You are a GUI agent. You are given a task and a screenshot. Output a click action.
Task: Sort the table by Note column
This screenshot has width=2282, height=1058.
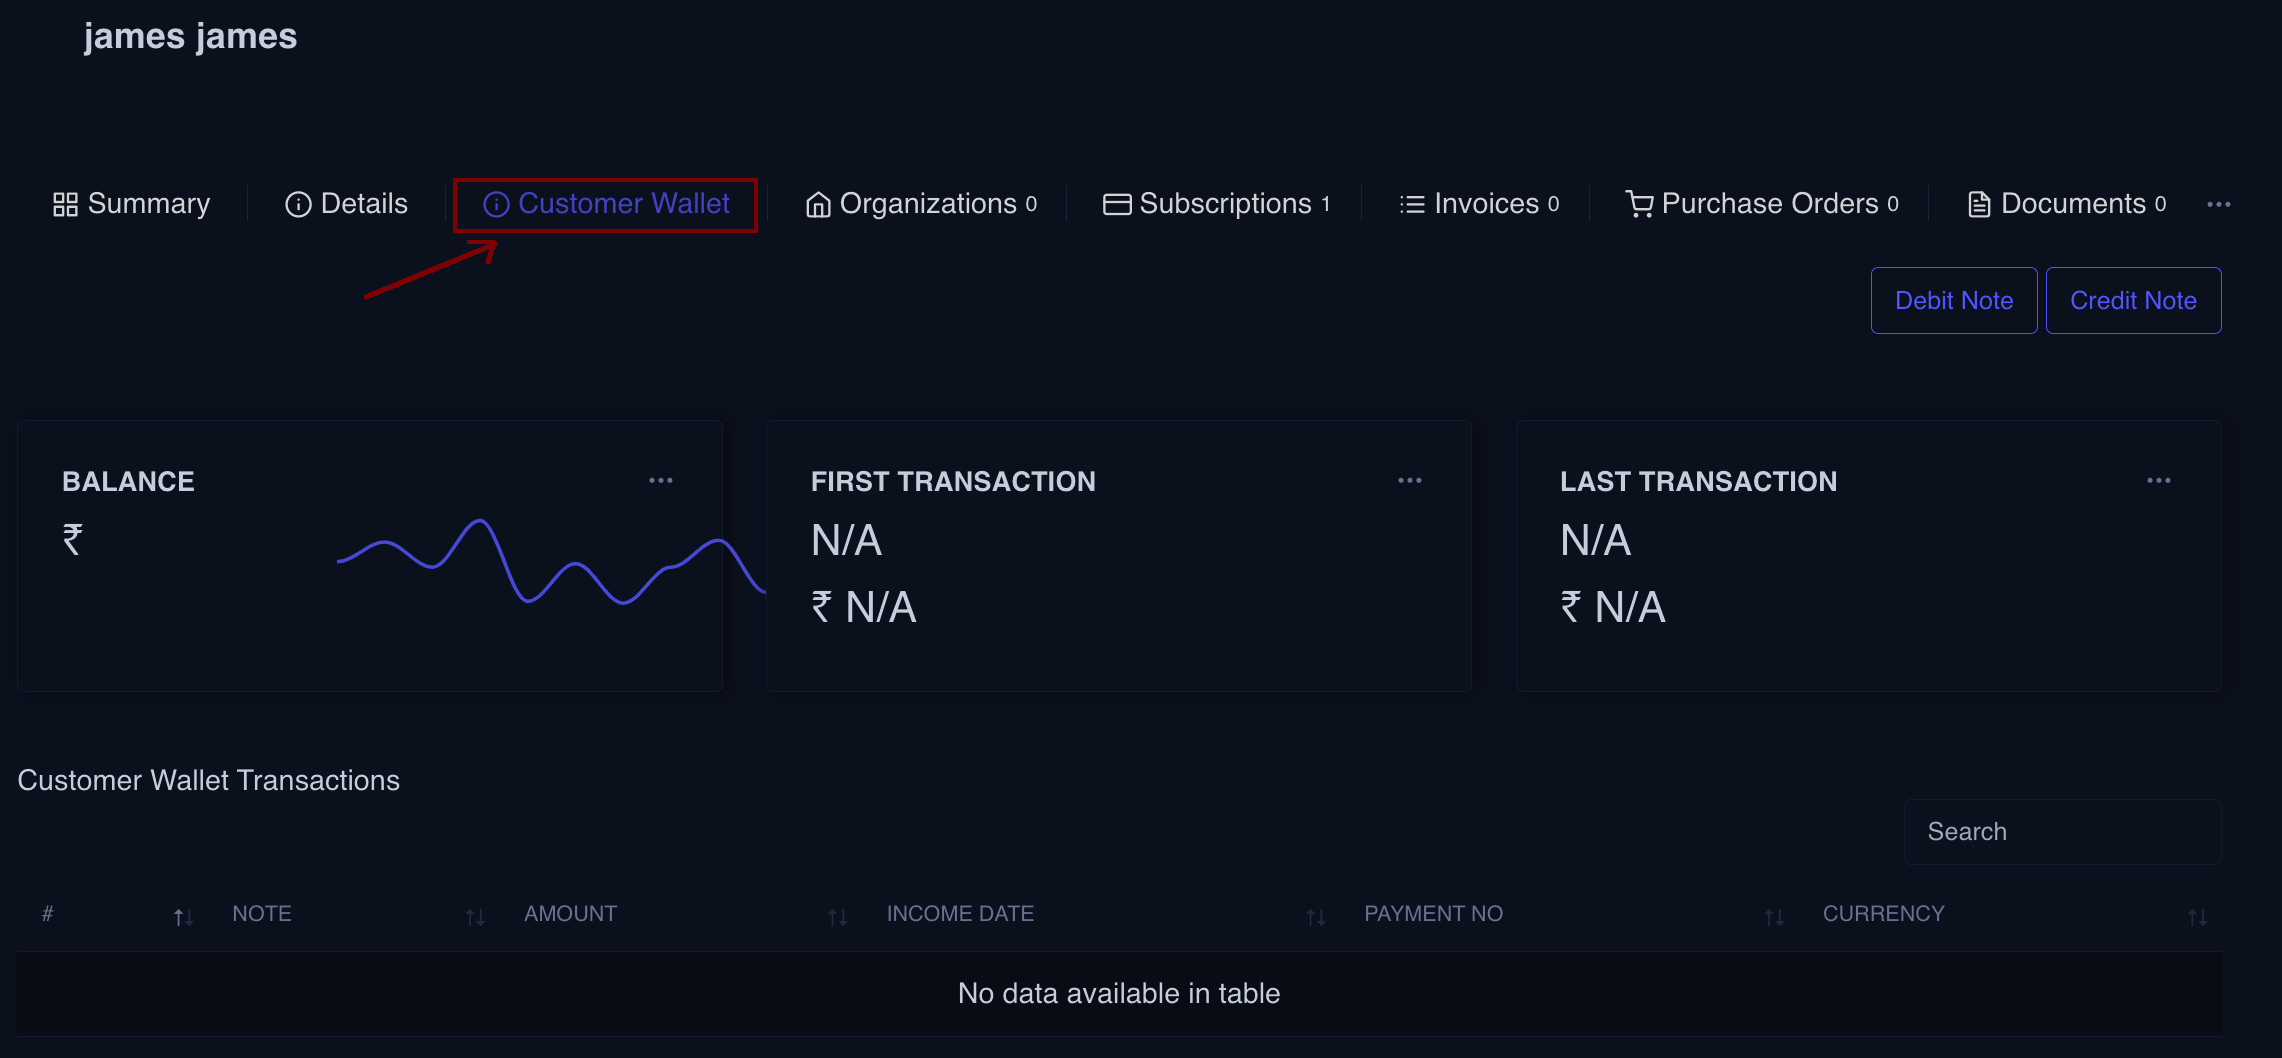(262, 914)
